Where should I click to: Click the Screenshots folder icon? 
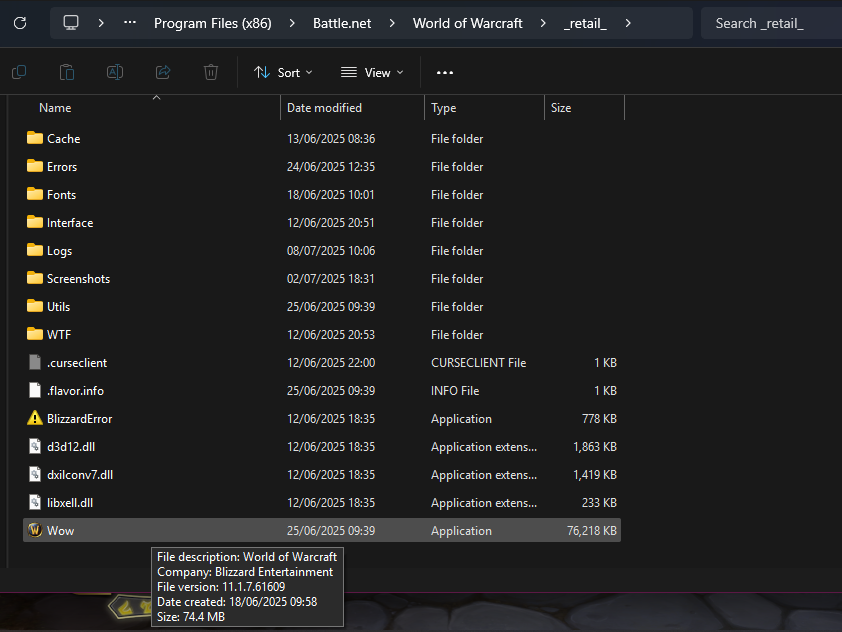coord(35,278)
